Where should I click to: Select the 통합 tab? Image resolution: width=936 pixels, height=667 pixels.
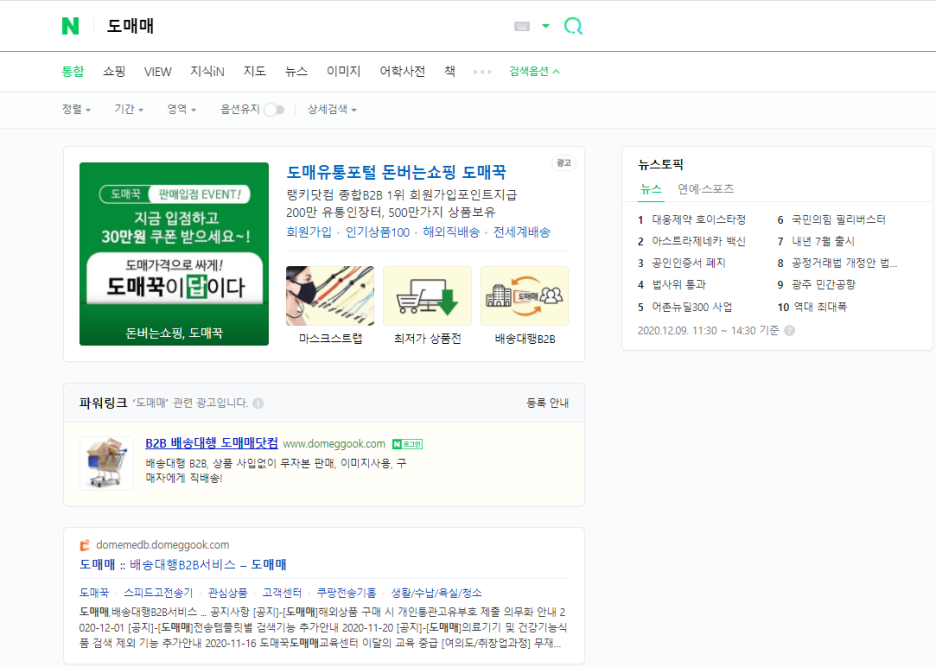click(x=73, y=72)
